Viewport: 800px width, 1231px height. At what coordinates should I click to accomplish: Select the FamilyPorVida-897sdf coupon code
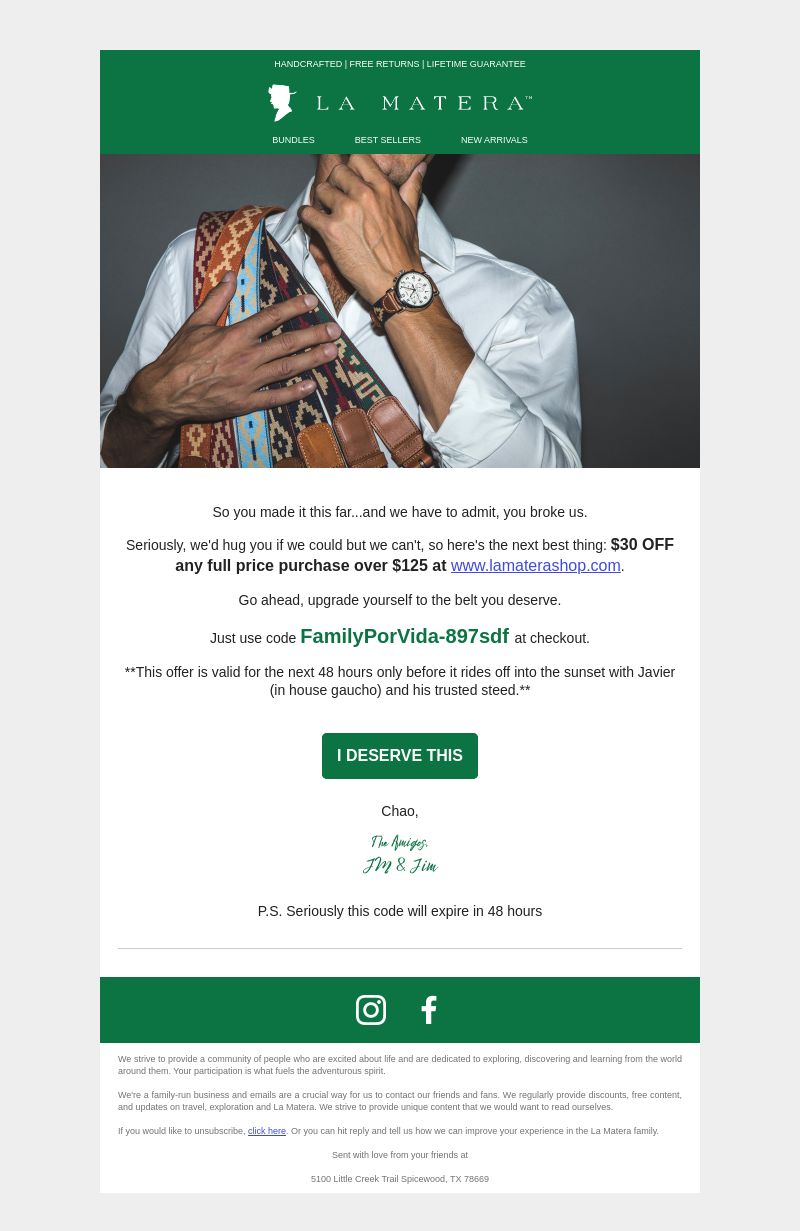(404, 637)
